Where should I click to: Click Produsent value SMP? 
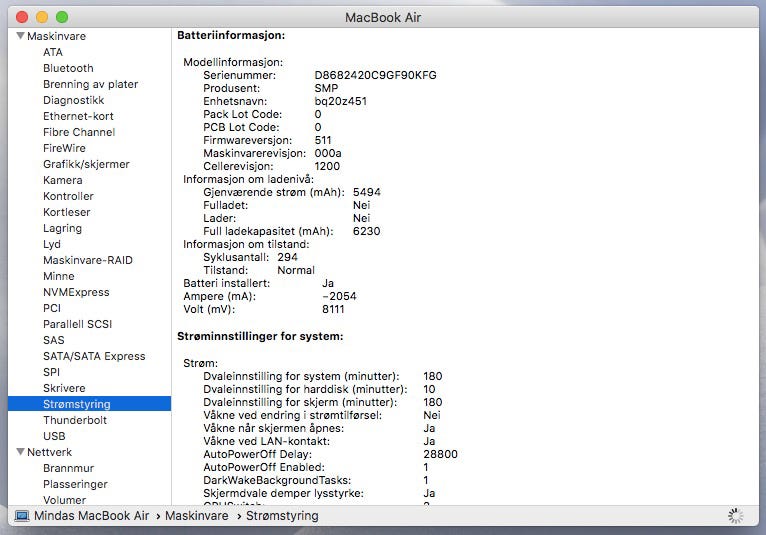pos(326,88)
